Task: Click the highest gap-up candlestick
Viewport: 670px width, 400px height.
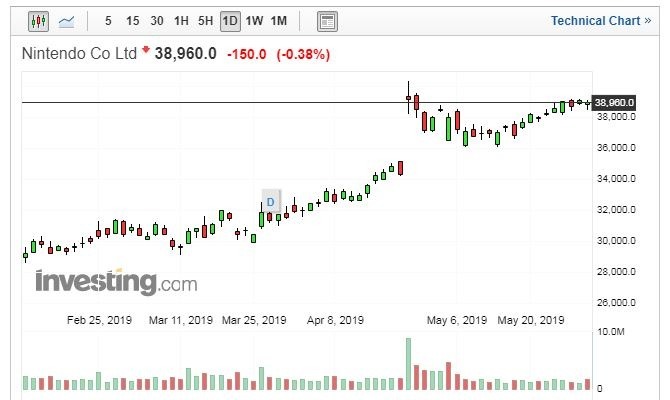Action: click(x=408, y=98)
